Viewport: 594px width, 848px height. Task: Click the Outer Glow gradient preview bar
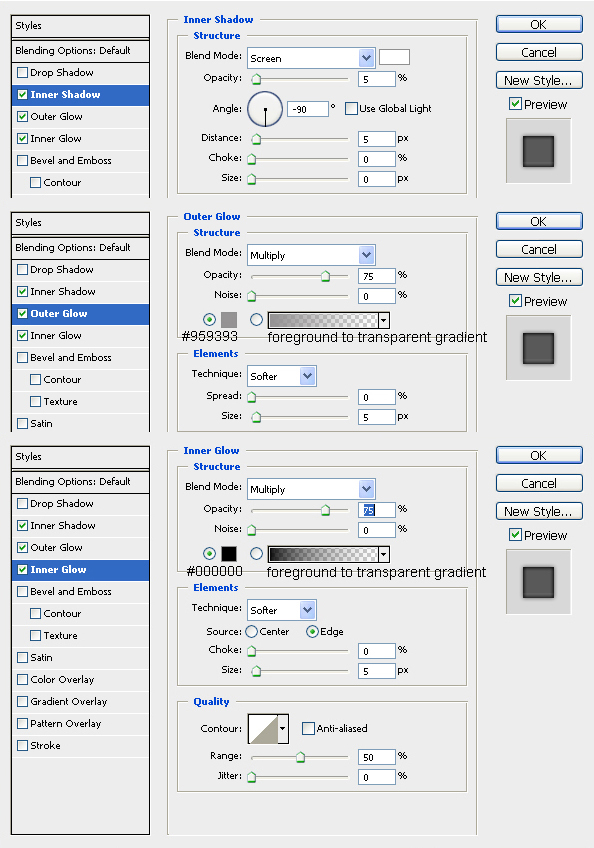click(x=323, y=320)
